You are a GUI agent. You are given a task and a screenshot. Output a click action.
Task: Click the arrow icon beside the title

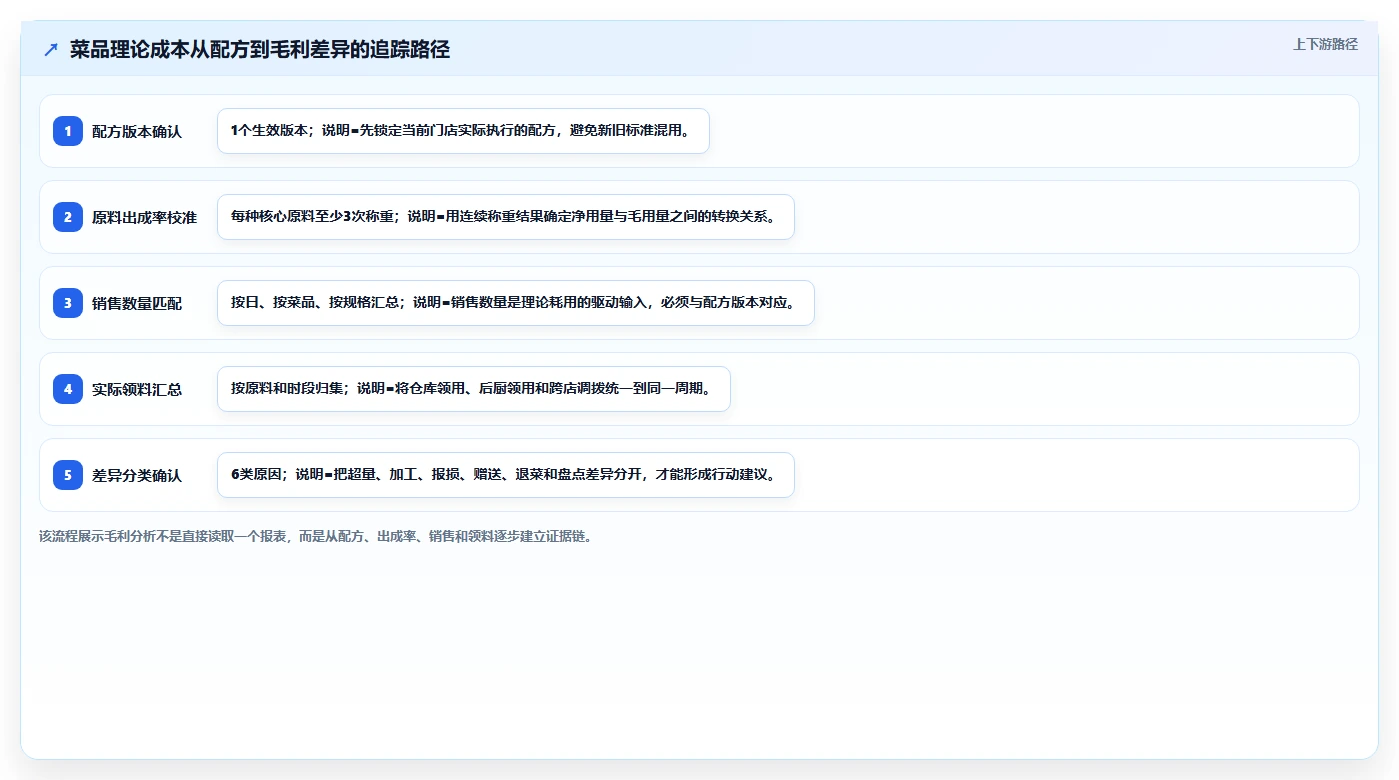(51, 50)
